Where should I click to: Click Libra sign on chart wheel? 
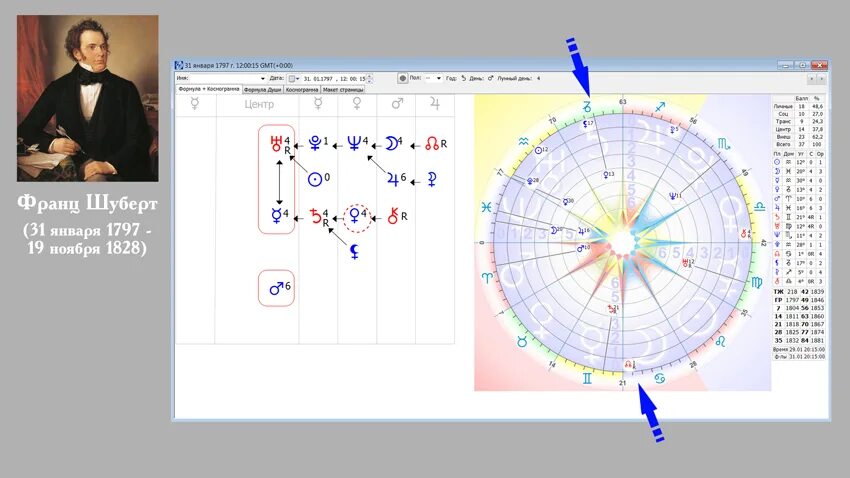(759, 206)
